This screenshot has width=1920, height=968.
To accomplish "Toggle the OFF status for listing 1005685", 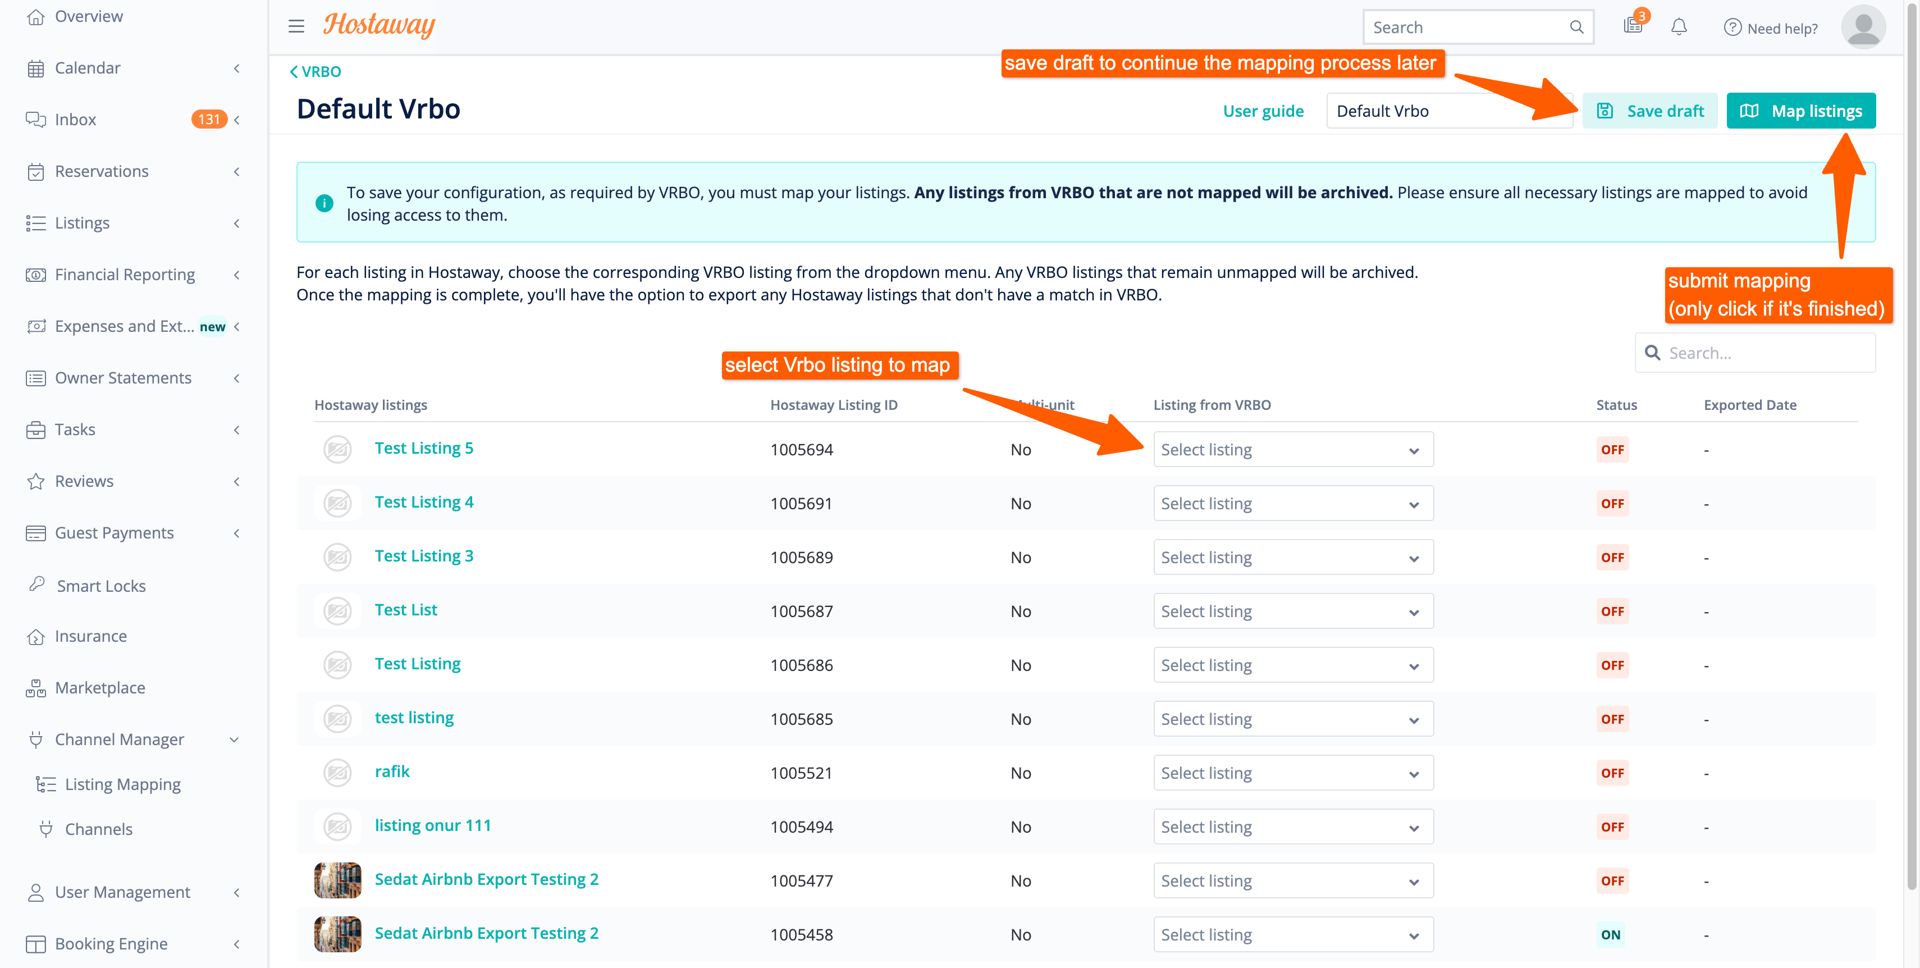I will [1612, 720].
